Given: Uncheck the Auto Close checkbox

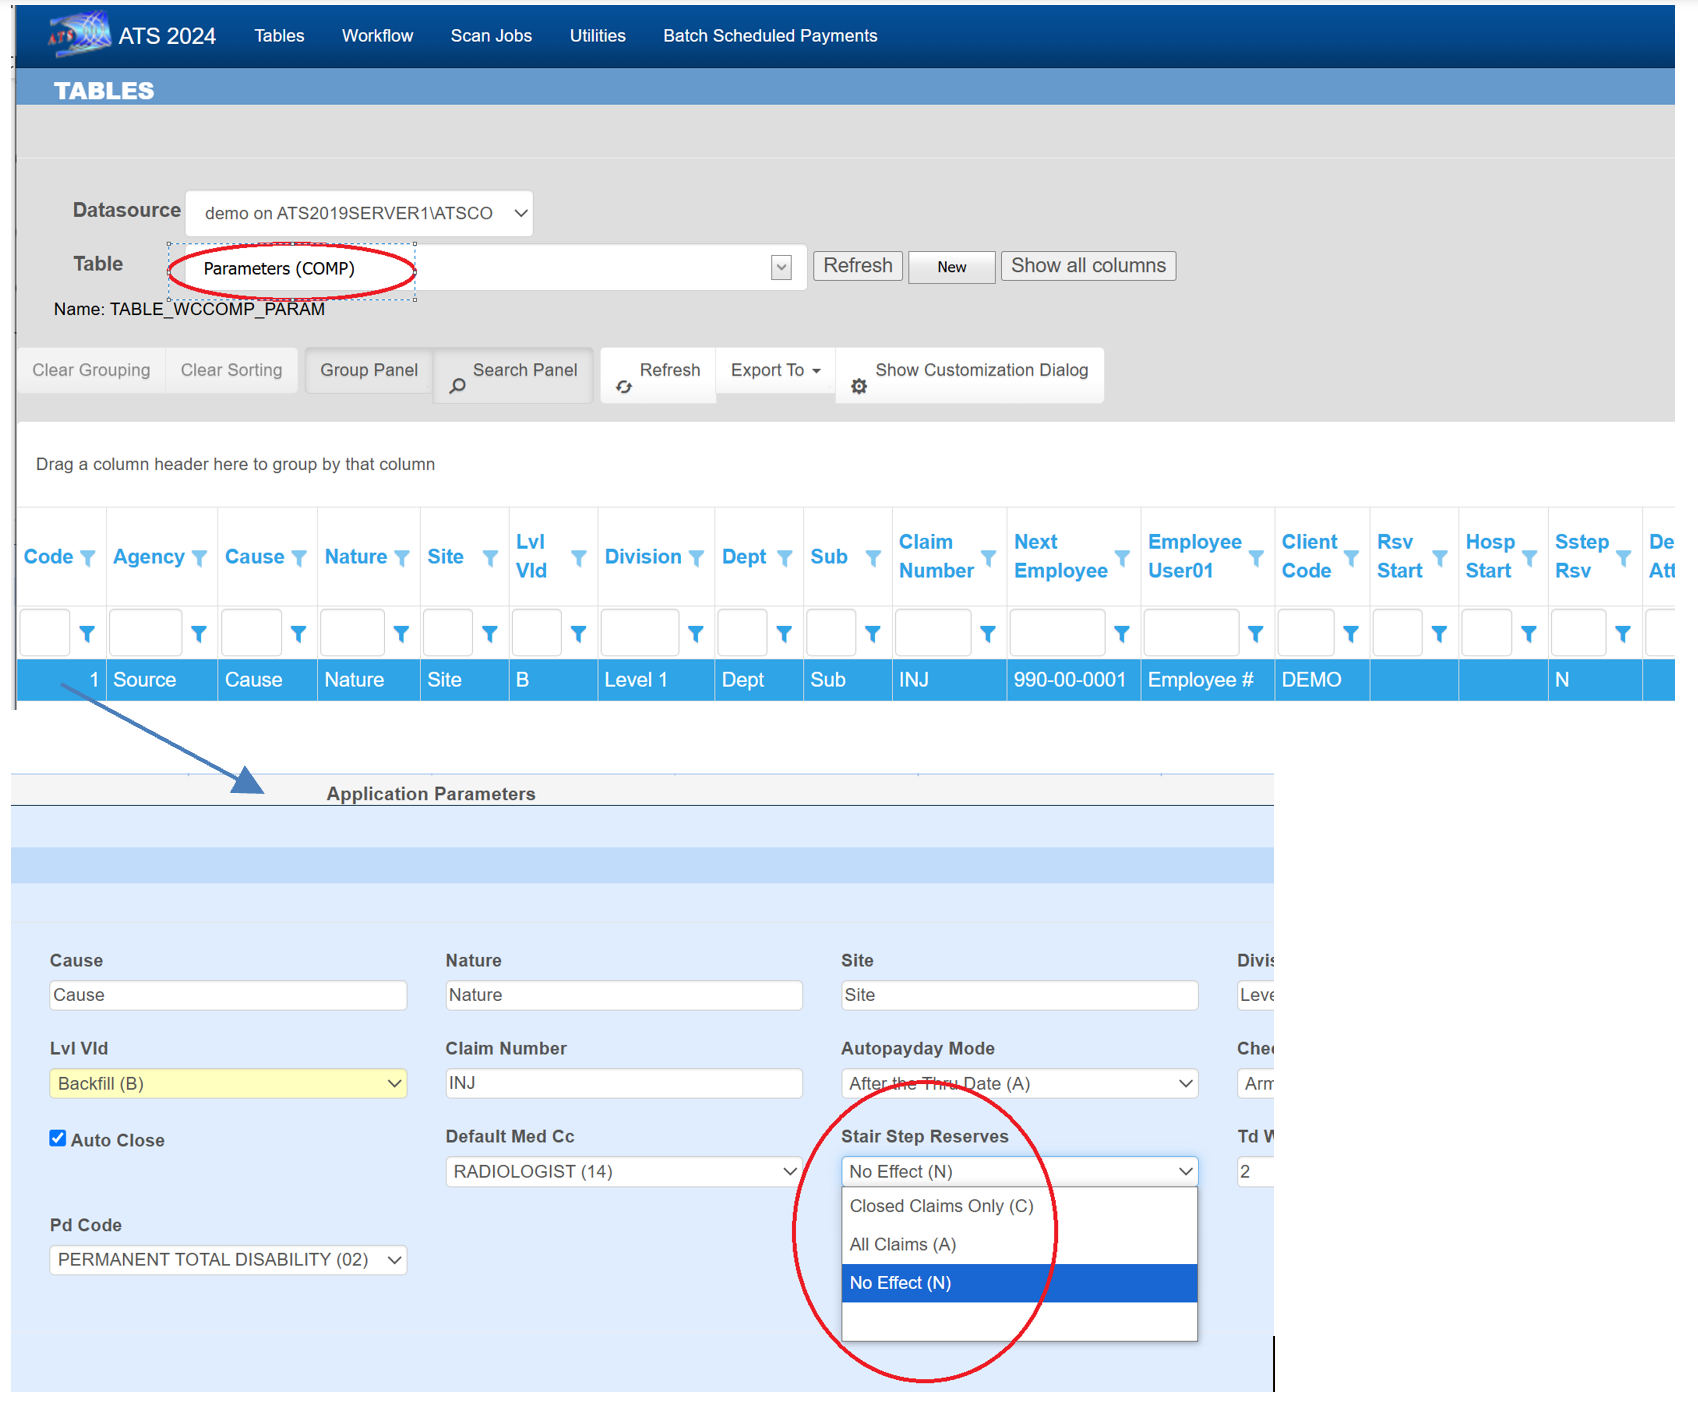Looking at the screenshot, I should 58,1139.
